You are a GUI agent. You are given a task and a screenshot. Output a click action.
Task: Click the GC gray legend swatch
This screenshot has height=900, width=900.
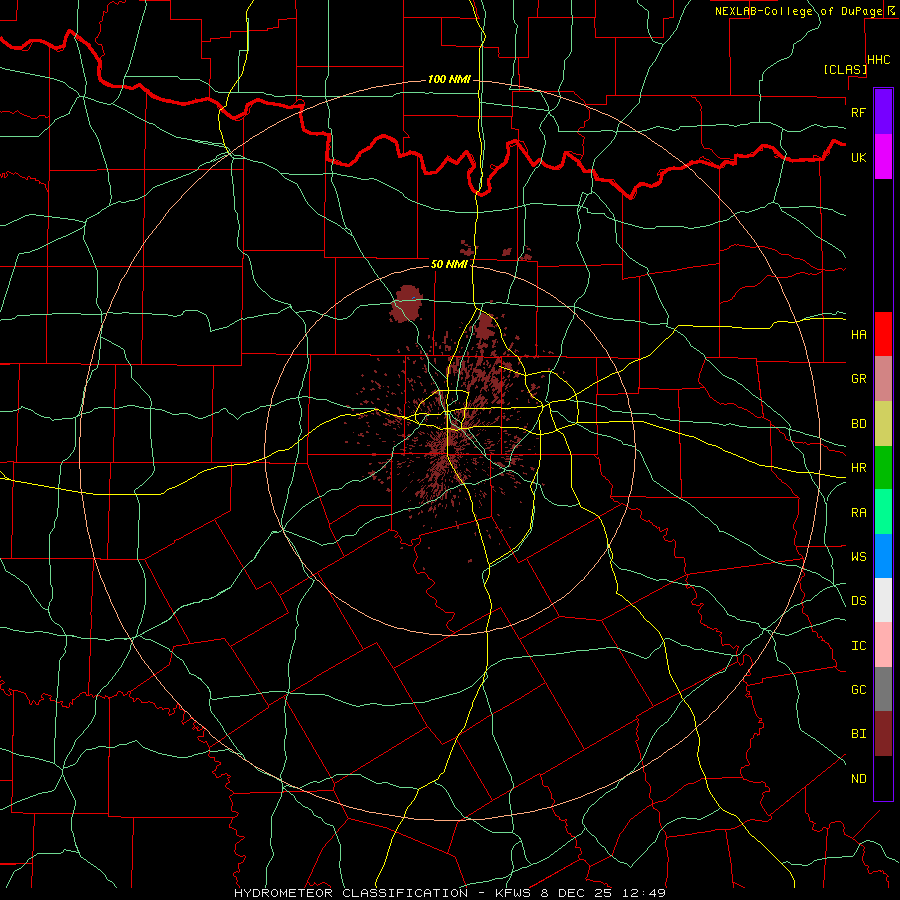pos(883,689)
